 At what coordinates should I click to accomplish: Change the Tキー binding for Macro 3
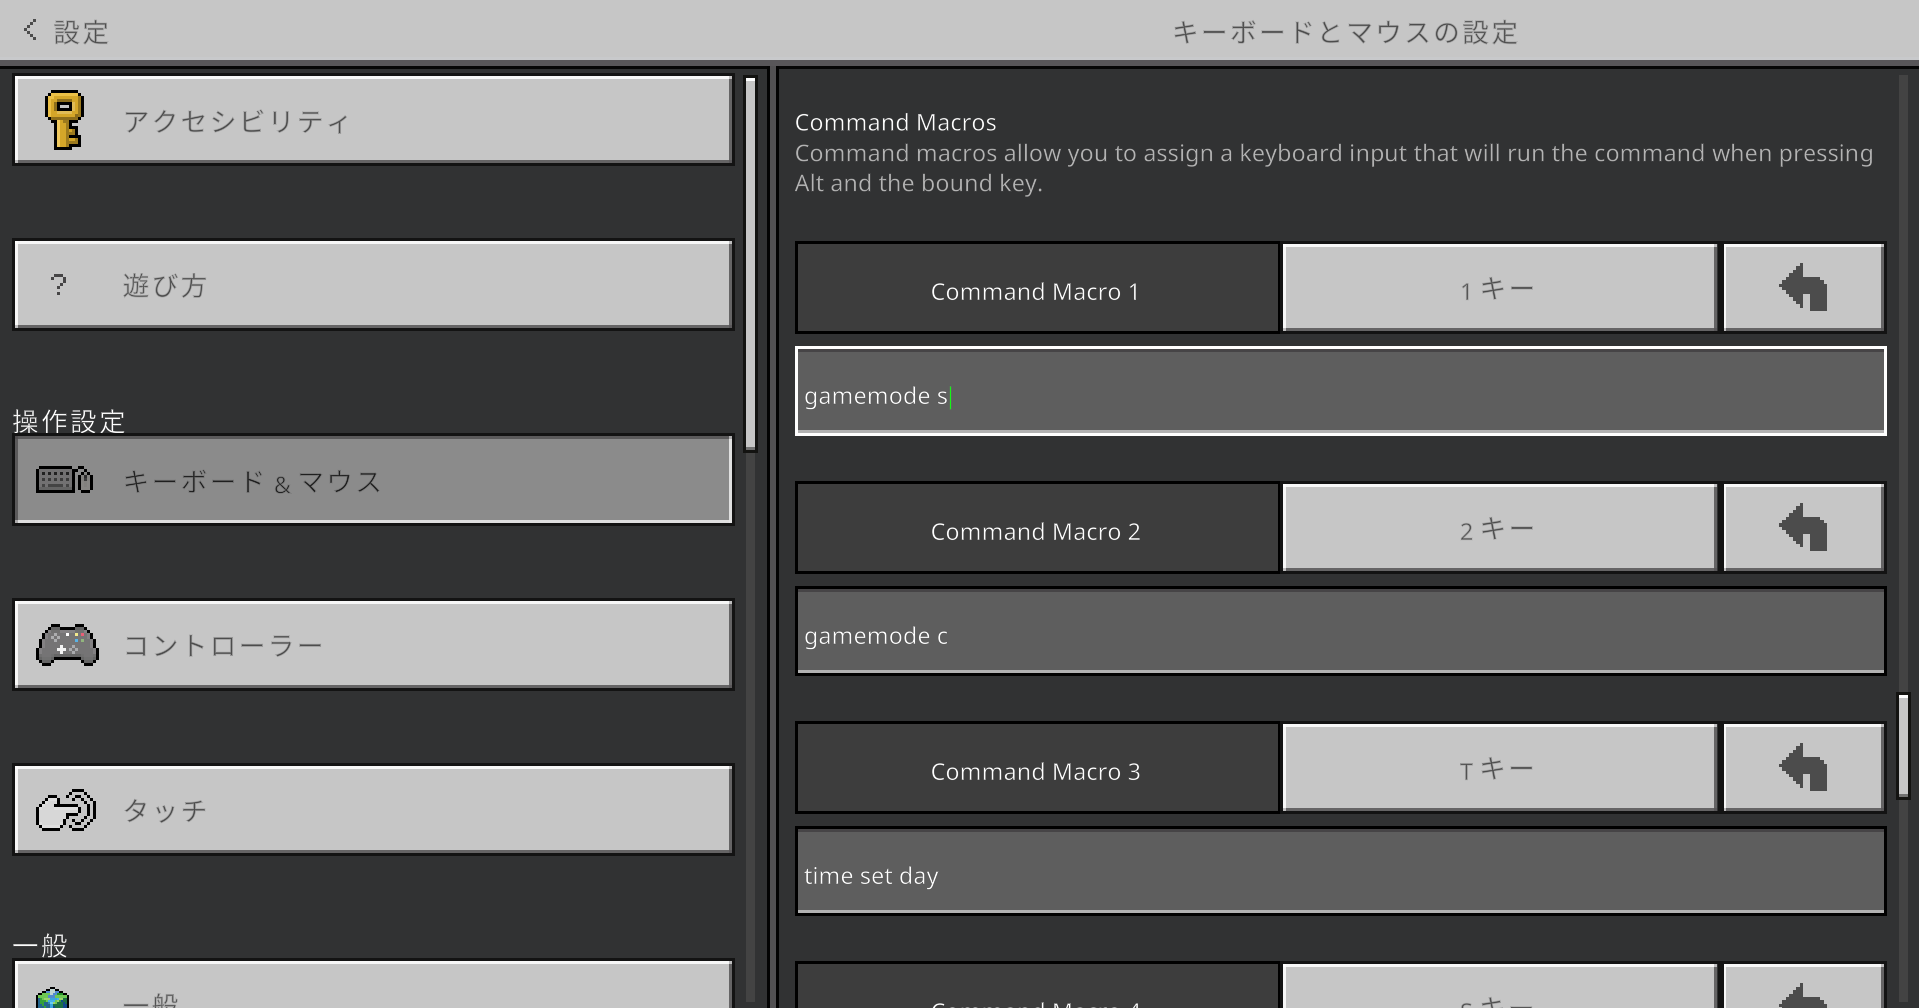coord(1498,768)
